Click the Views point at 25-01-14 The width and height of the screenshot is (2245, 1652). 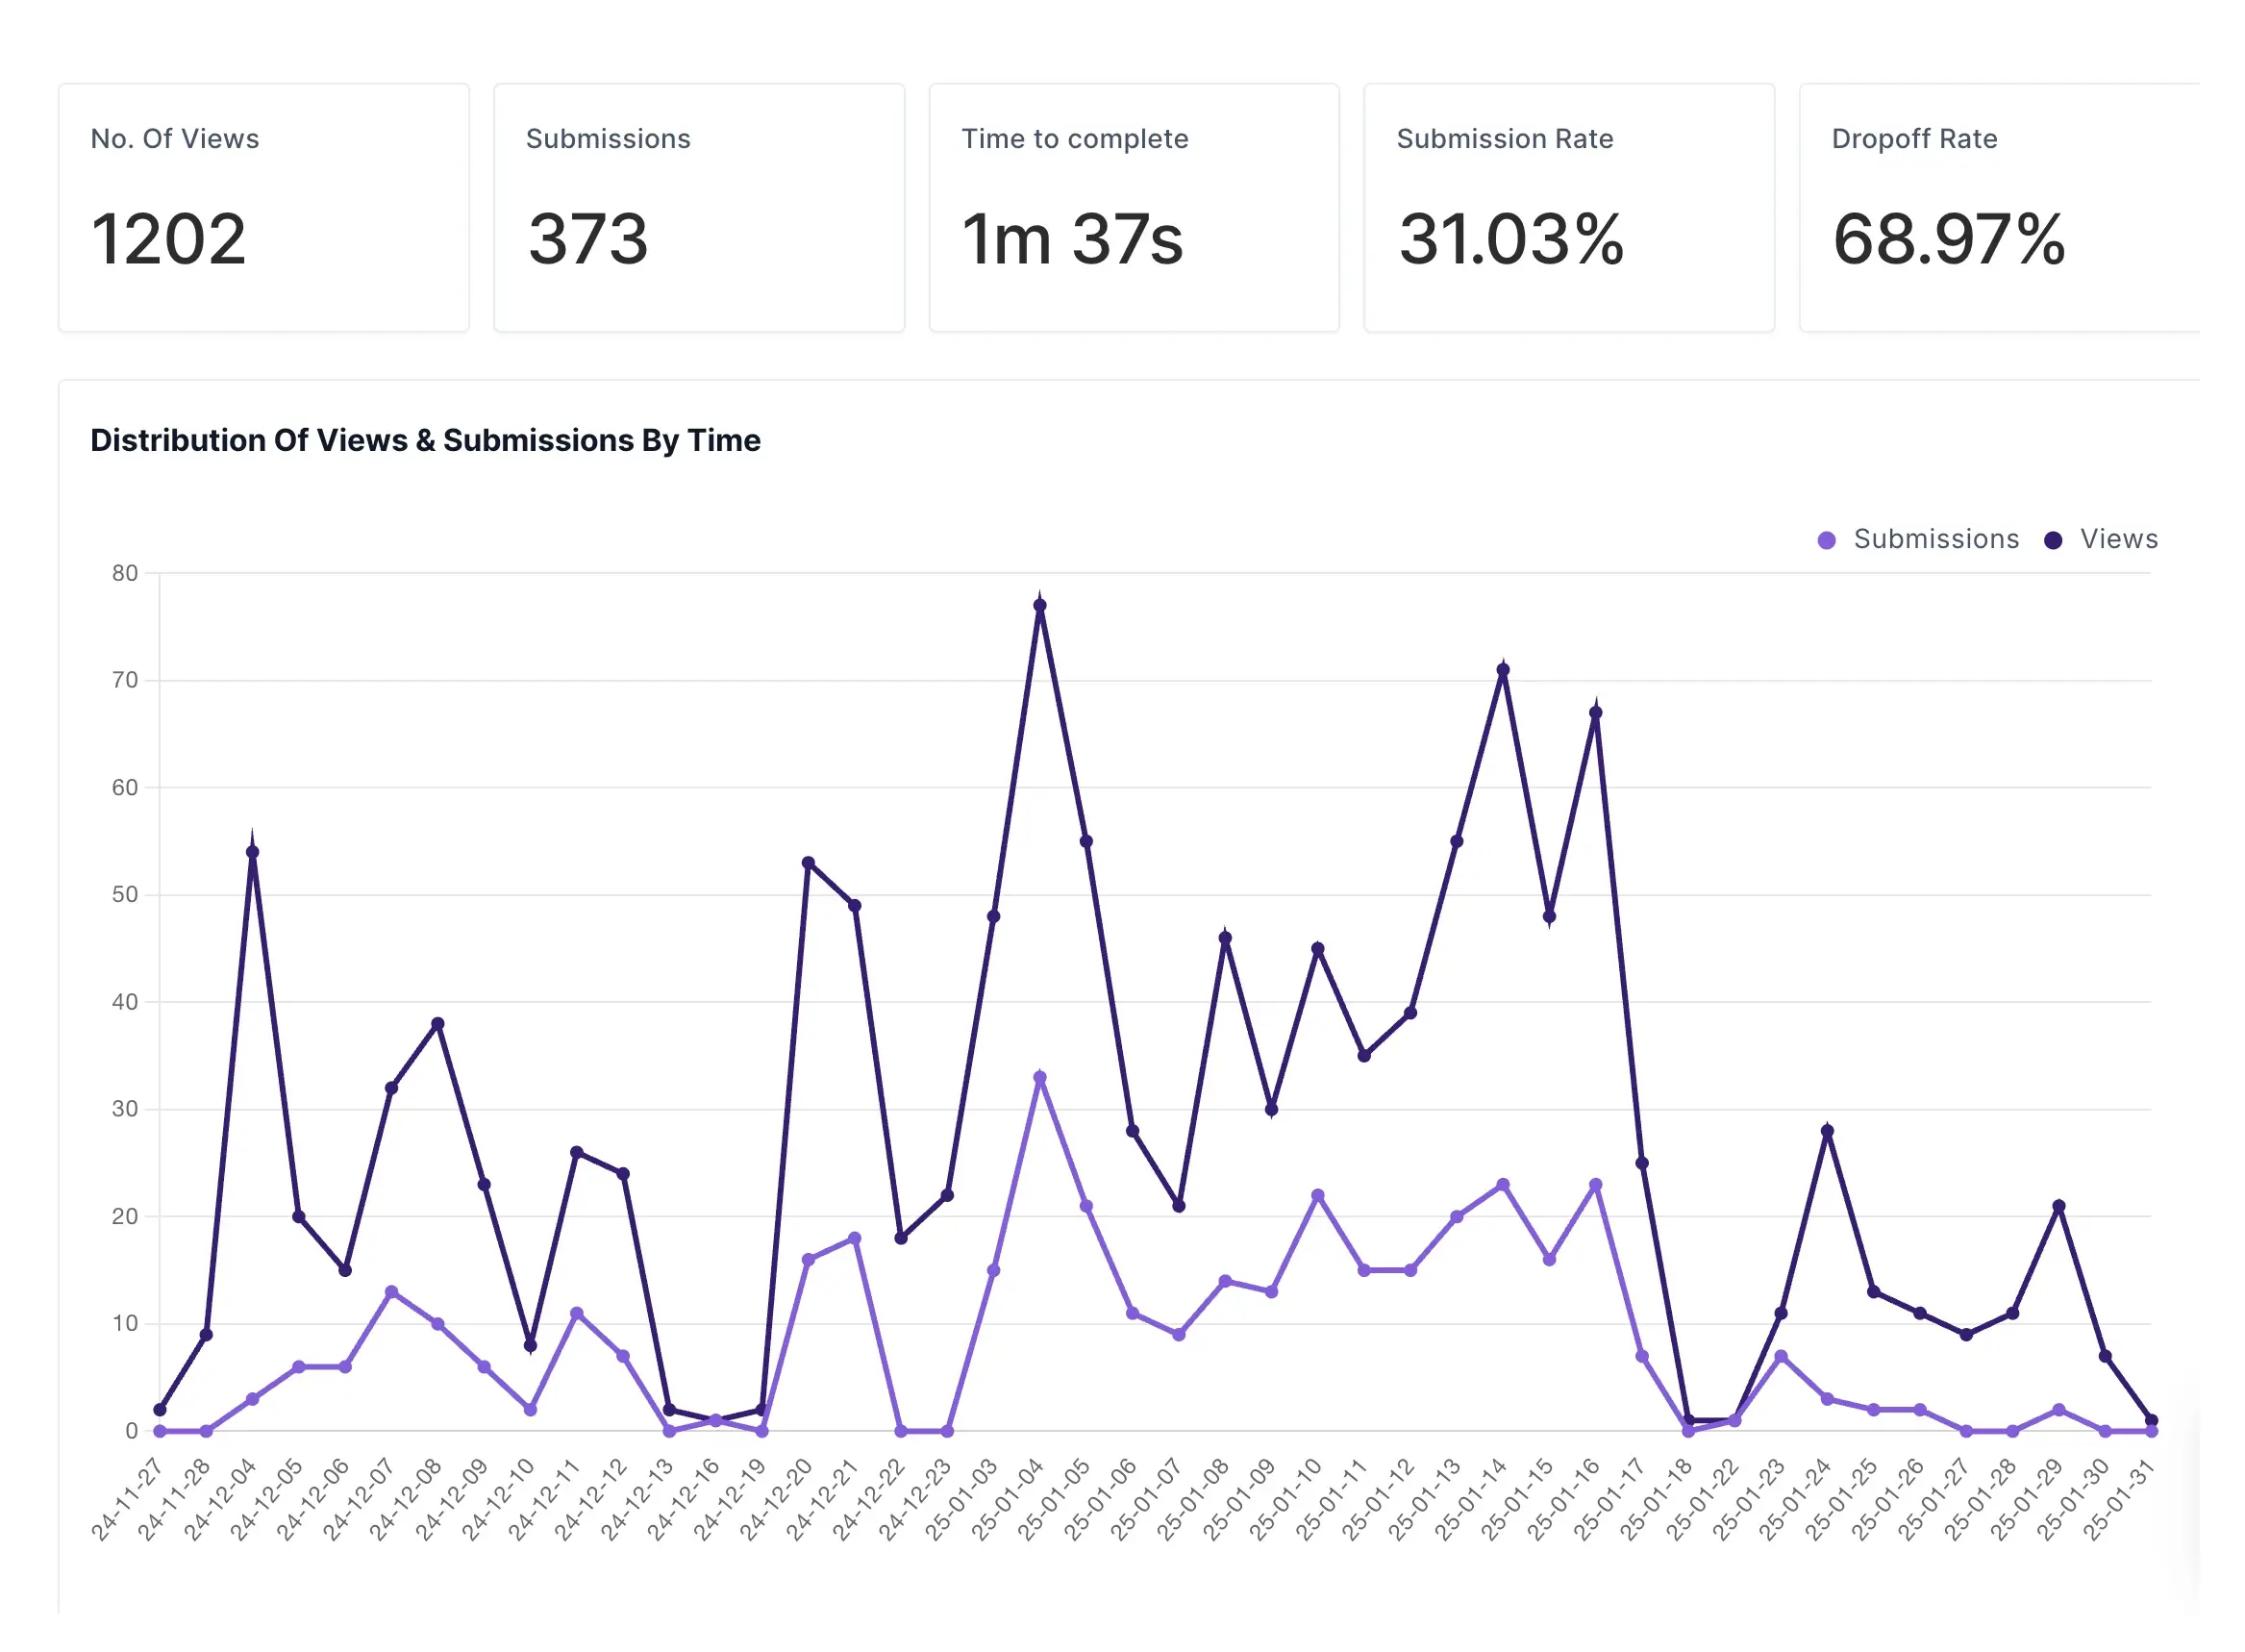pyautogui.click(x=1504, y=671)
